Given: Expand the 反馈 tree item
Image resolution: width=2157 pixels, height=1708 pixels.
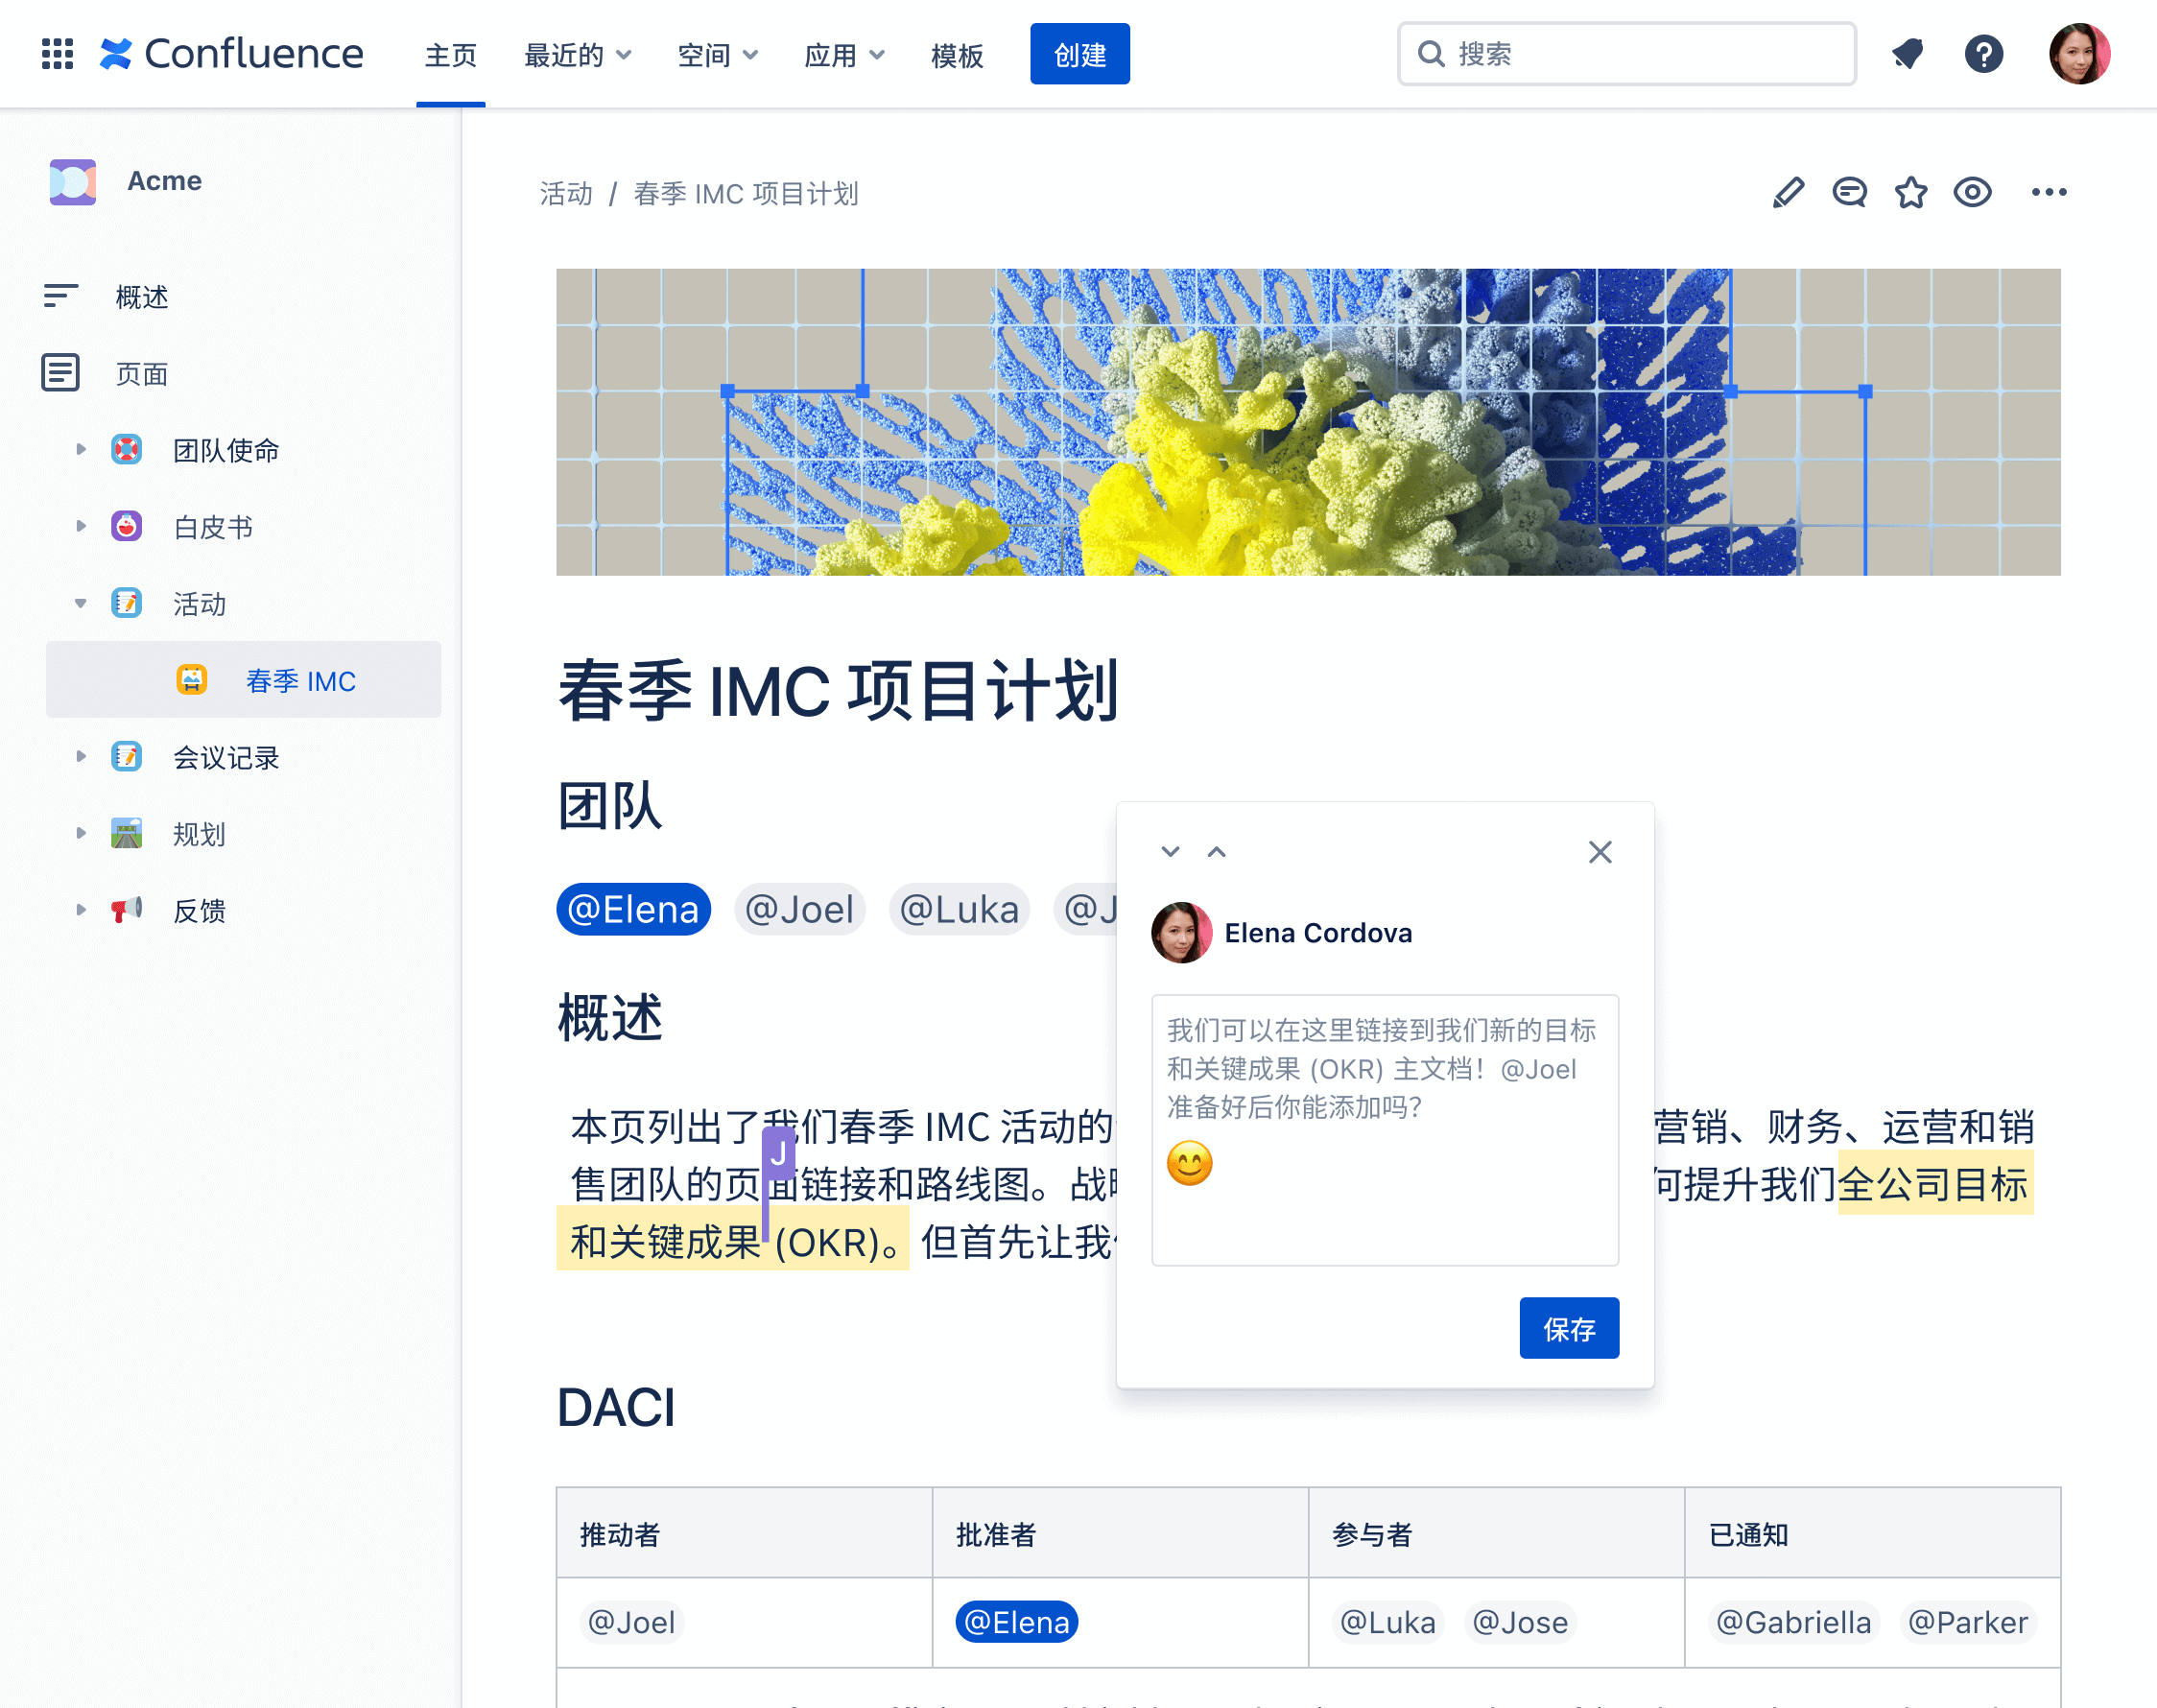Looking at the screenshot, I should 80,910.
